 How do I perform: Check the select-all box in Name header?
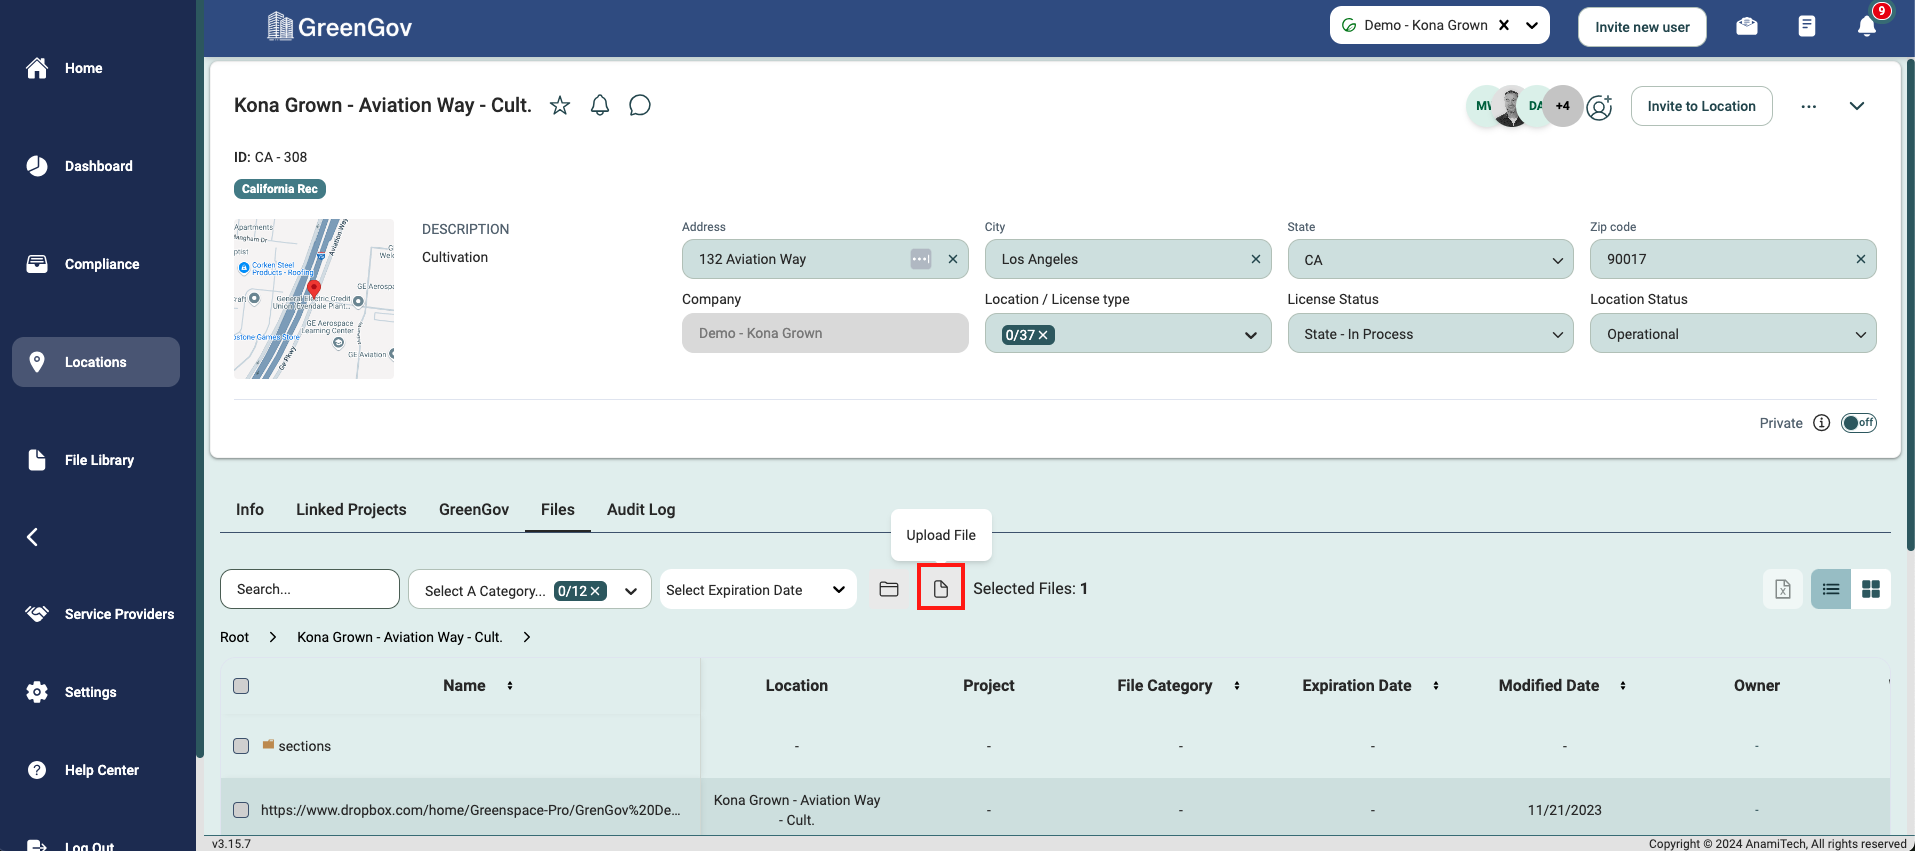click(241, 686)
